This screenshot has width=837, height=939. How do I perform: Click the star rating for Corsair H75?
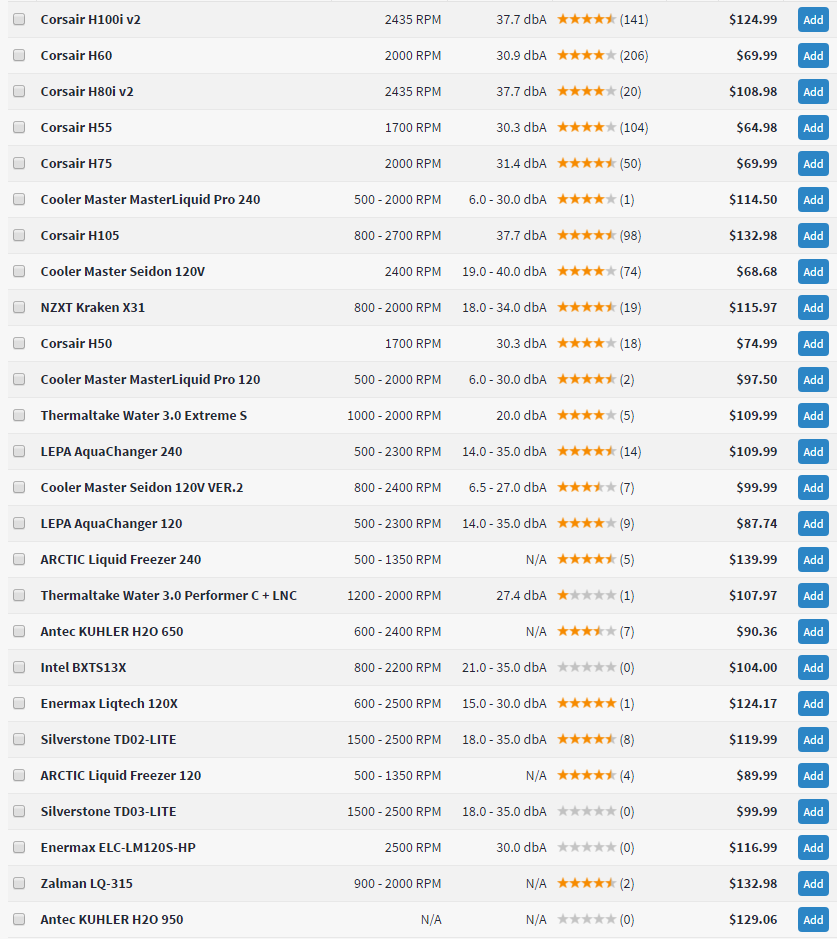click(x=586, y=163)
